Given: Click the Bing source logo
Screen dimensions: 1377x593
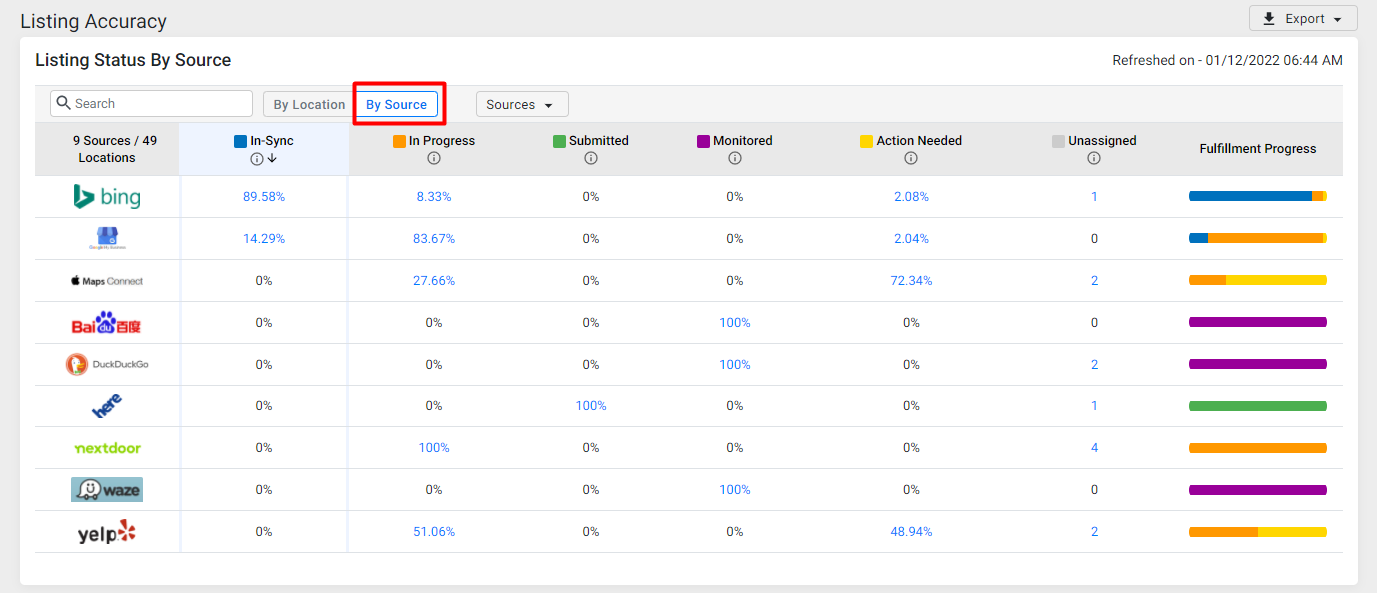Looking at the screenshot, I should 107,197.
